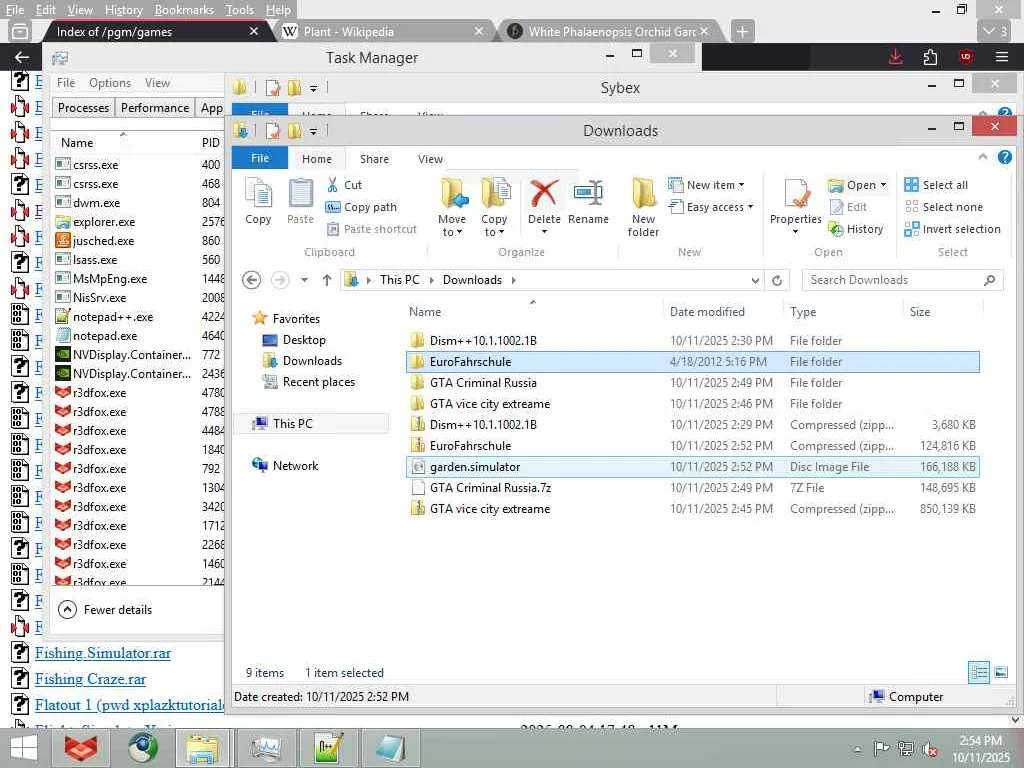Image resolution: width=1024 pixels, height=768 pixels.
Task: Switch to the Share ribbon tab
Action: click(x=374, y=159)
